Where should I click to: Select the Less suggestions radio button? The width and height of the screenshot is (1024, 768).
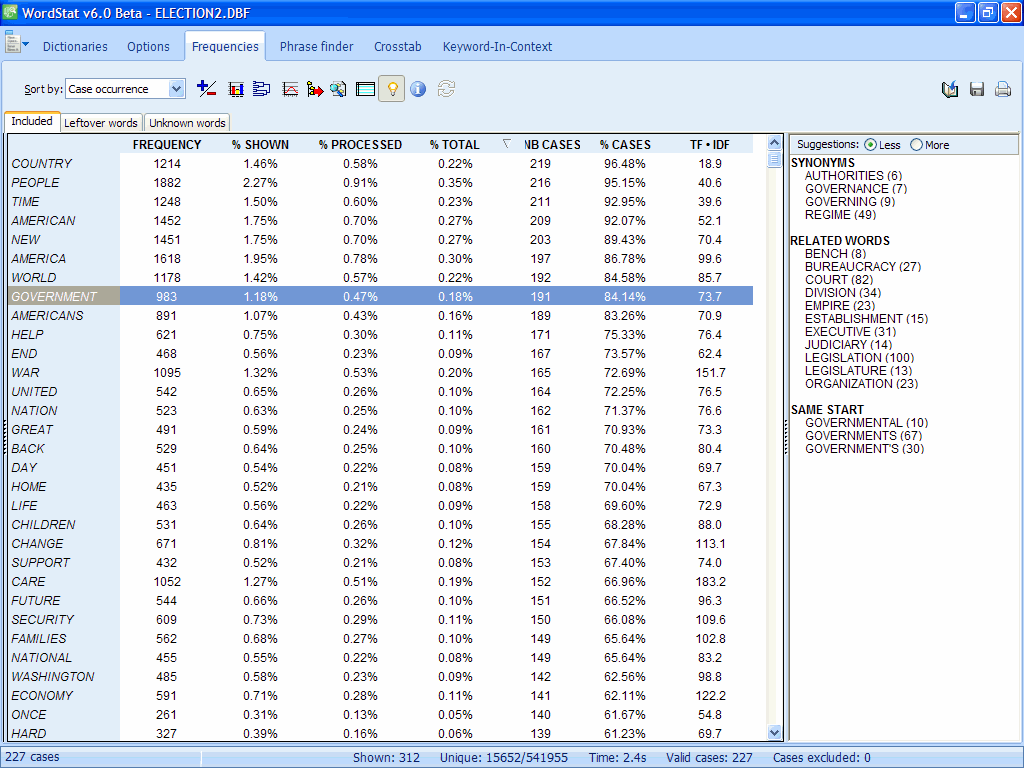(870, 145)
